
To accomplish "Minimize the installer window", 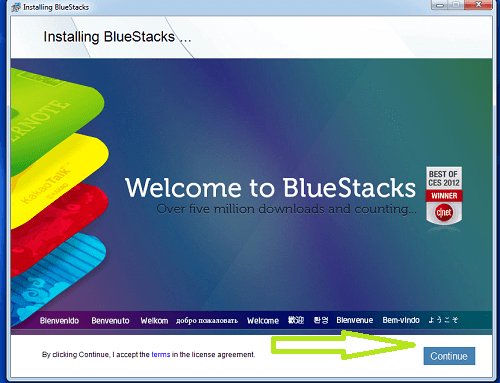I will pos(440,5).
